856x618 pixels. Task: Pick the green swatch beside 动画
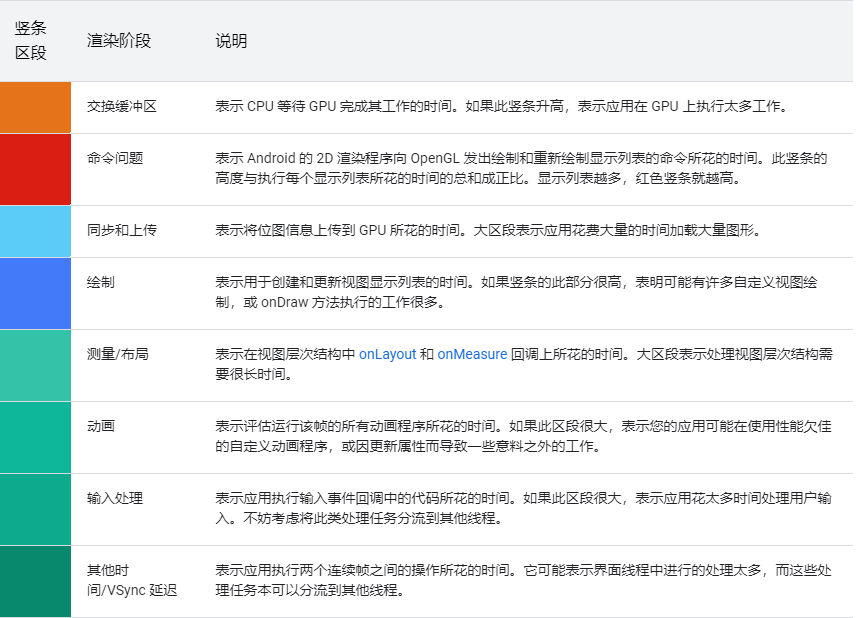35,437
